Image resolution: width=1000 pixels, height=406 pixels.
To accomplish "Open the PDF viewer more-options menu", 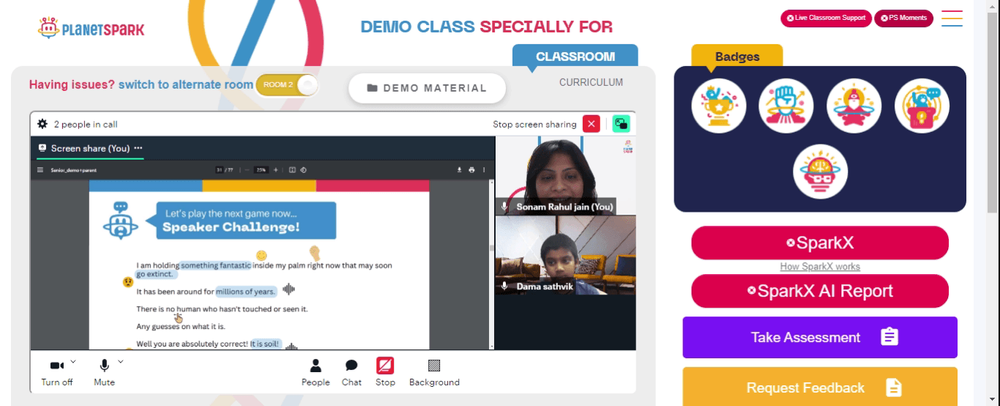I will 484,170.
